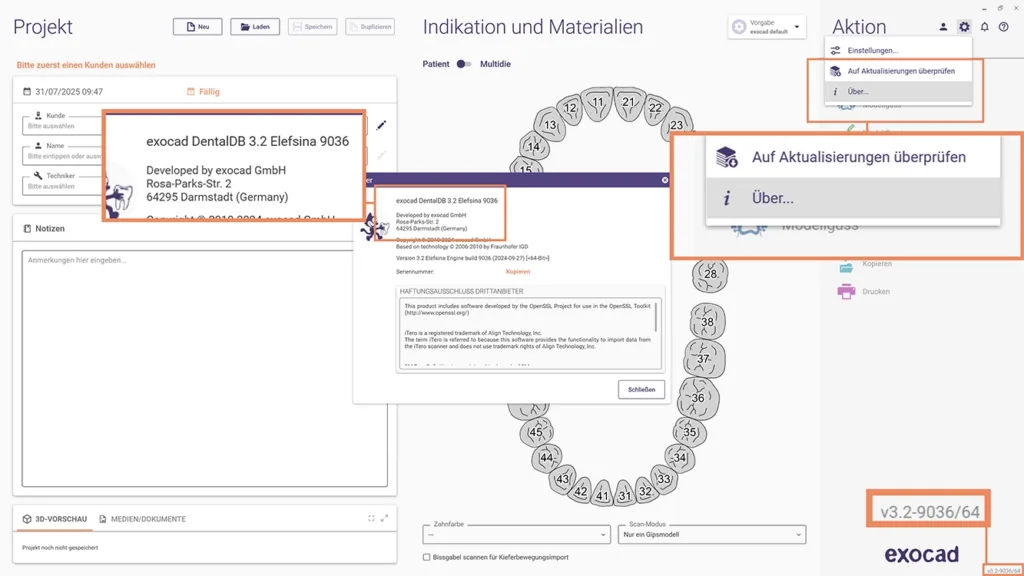Click the Neu project button
This screenshot has width=1024, height=576.
(x=197, y=27)
